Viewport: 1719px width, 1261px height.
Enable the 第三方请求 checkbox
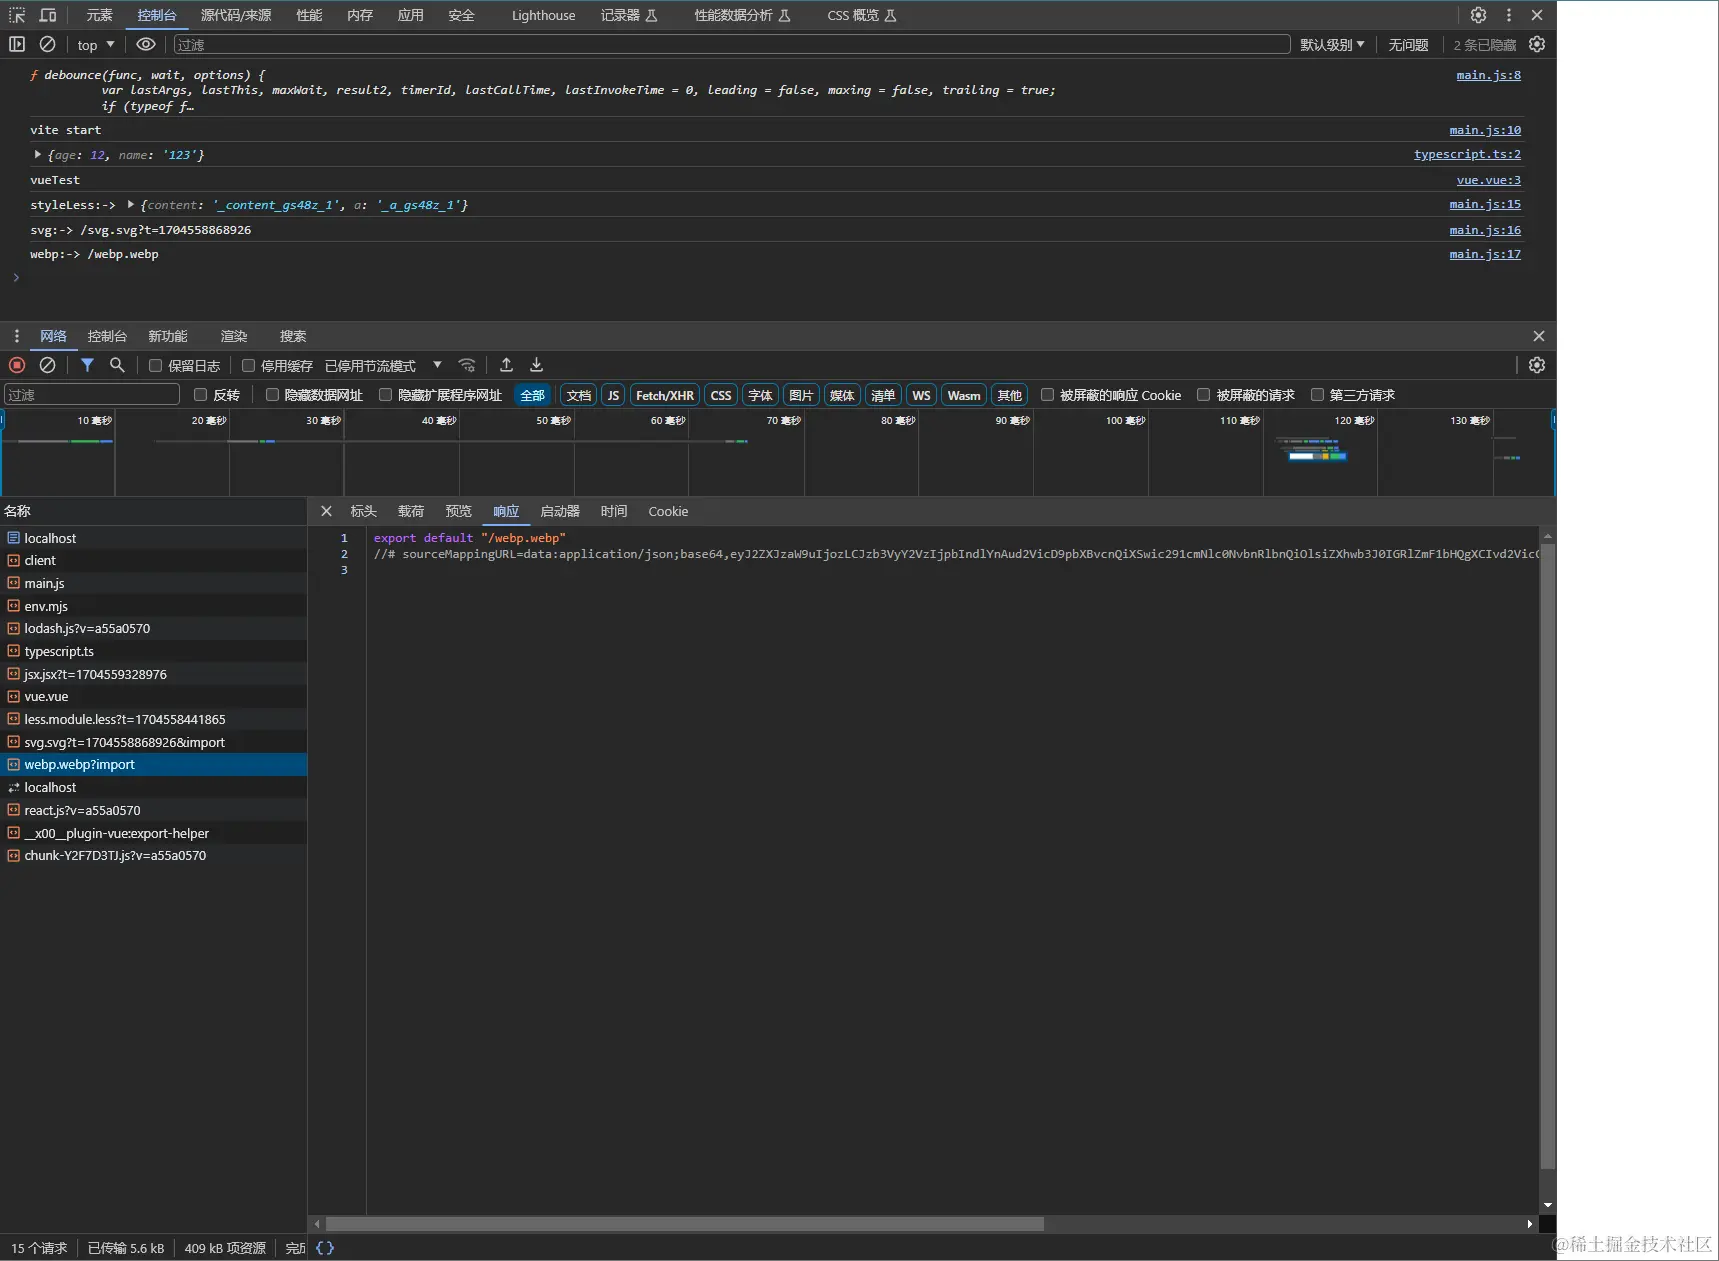pyautogui.click(x=1317, y=395)
